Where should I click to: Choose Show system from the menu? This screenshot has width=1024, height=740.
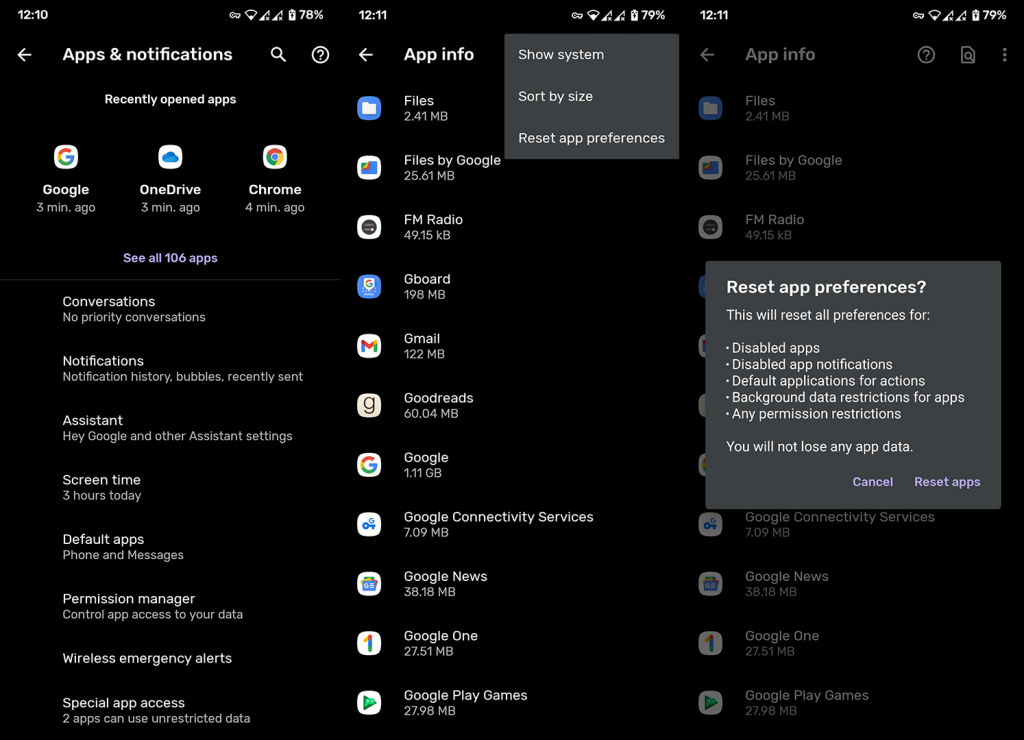561,55
